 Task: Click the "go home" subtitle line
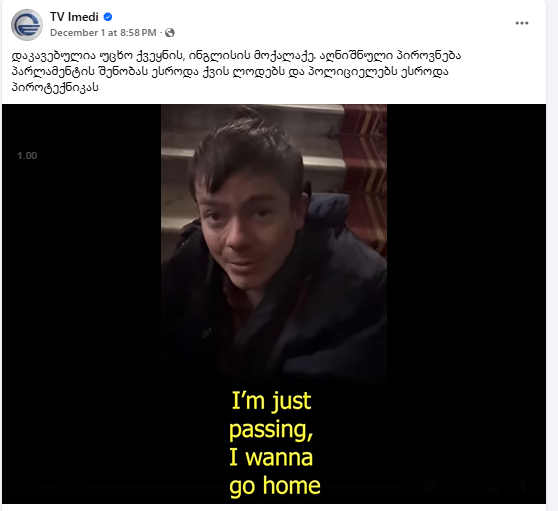click(x=275, y=486)
